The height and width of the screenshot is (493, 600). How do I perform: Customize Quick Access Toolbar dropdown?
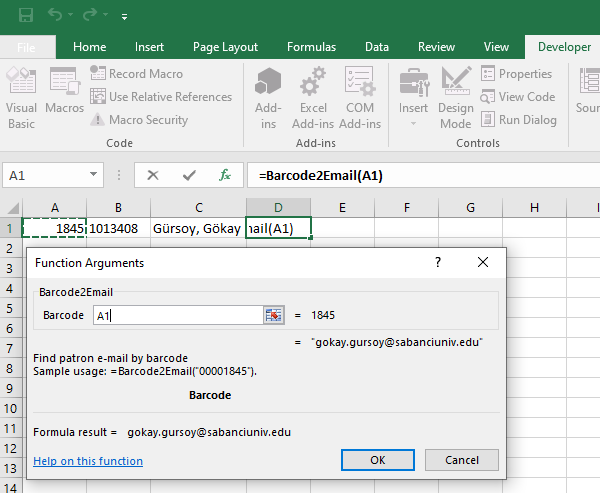tap(124, 16)
